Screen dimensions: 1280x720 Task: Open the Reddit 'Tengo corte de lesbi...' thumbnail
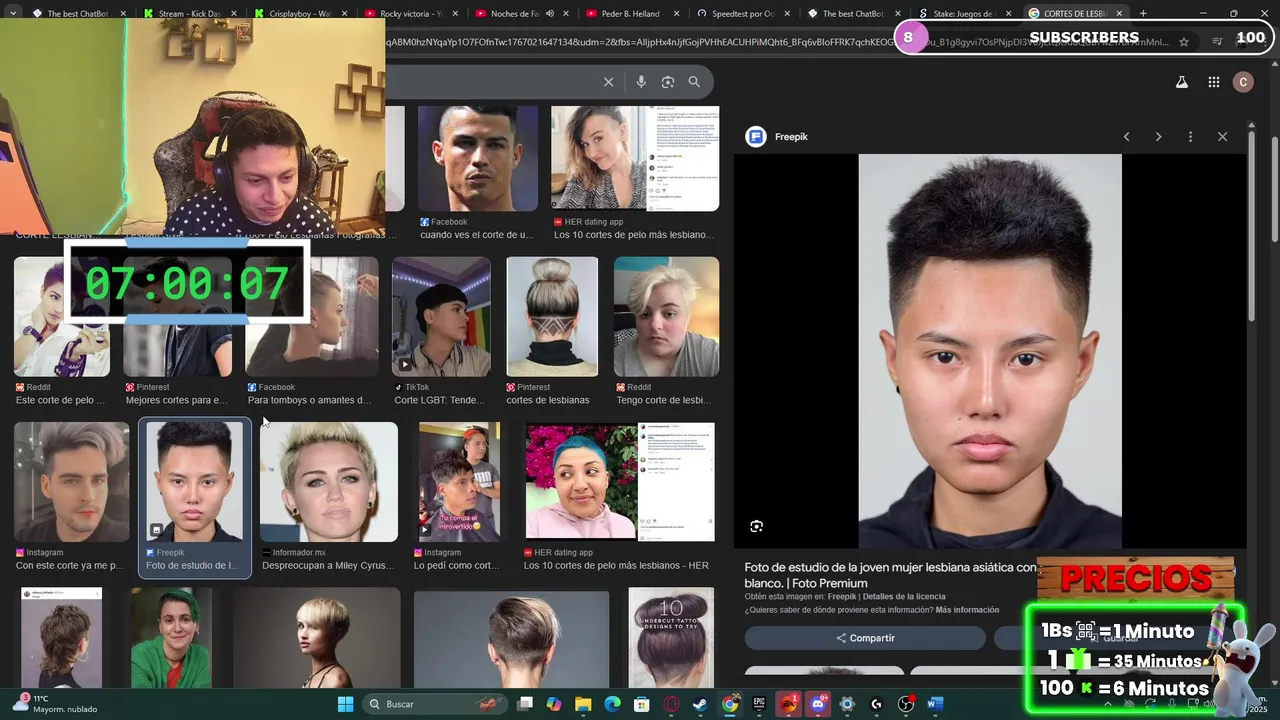tap(666, 316)
